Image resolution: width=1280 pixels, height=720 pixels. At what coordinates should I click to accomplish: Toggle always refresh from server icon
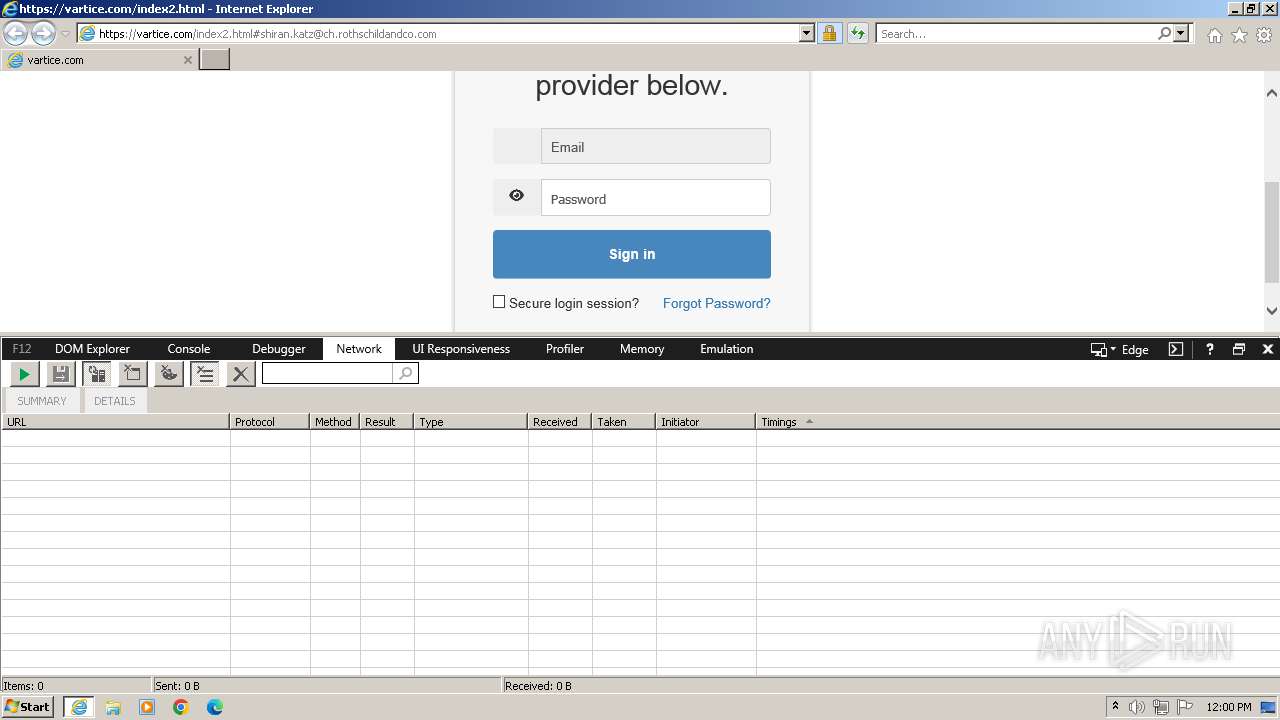coord(97,374)
